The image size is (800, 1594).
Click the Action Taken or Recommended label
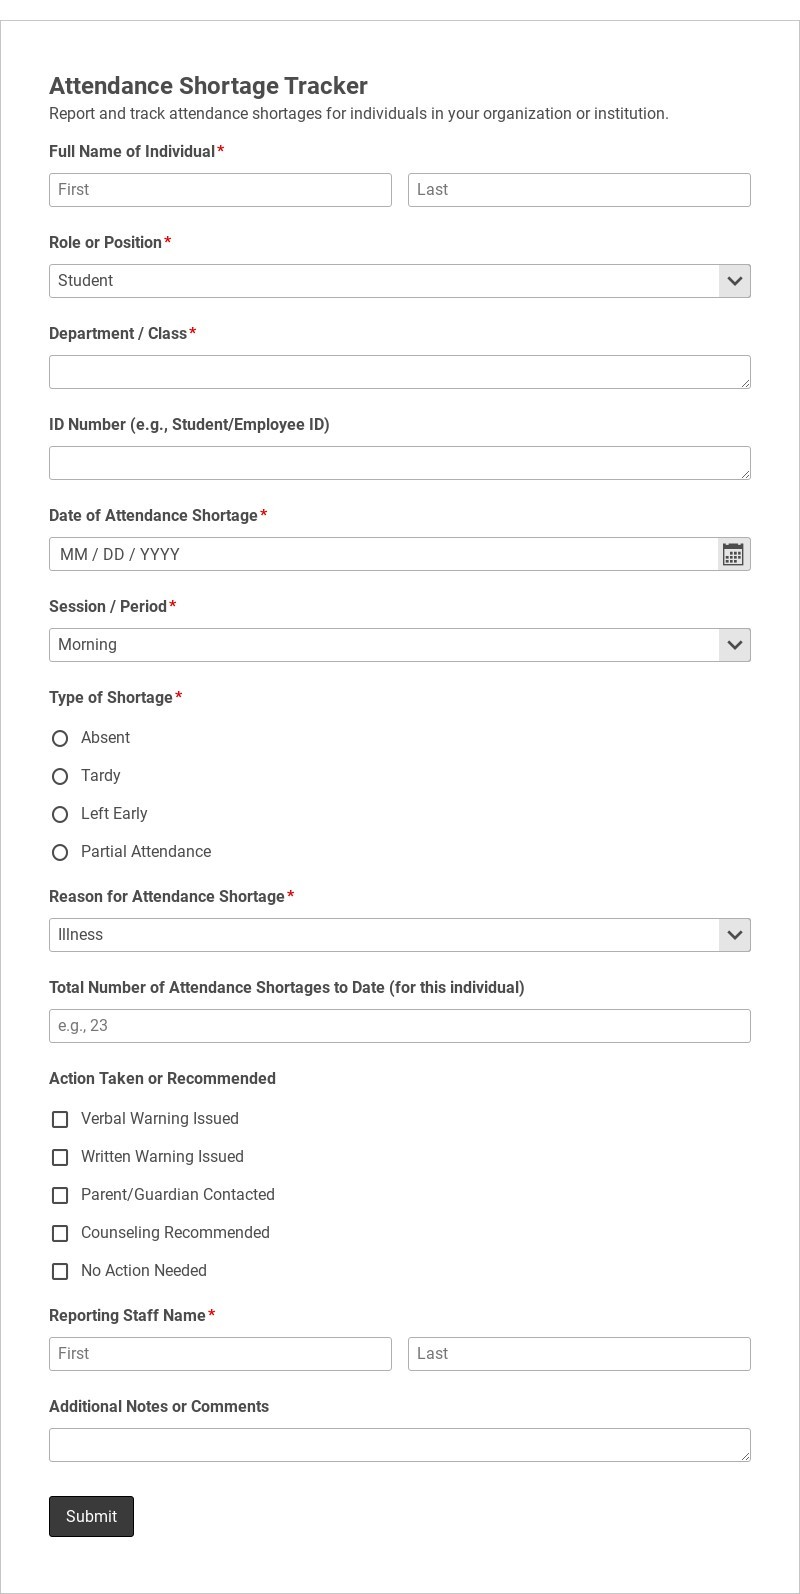point(162,1079)
